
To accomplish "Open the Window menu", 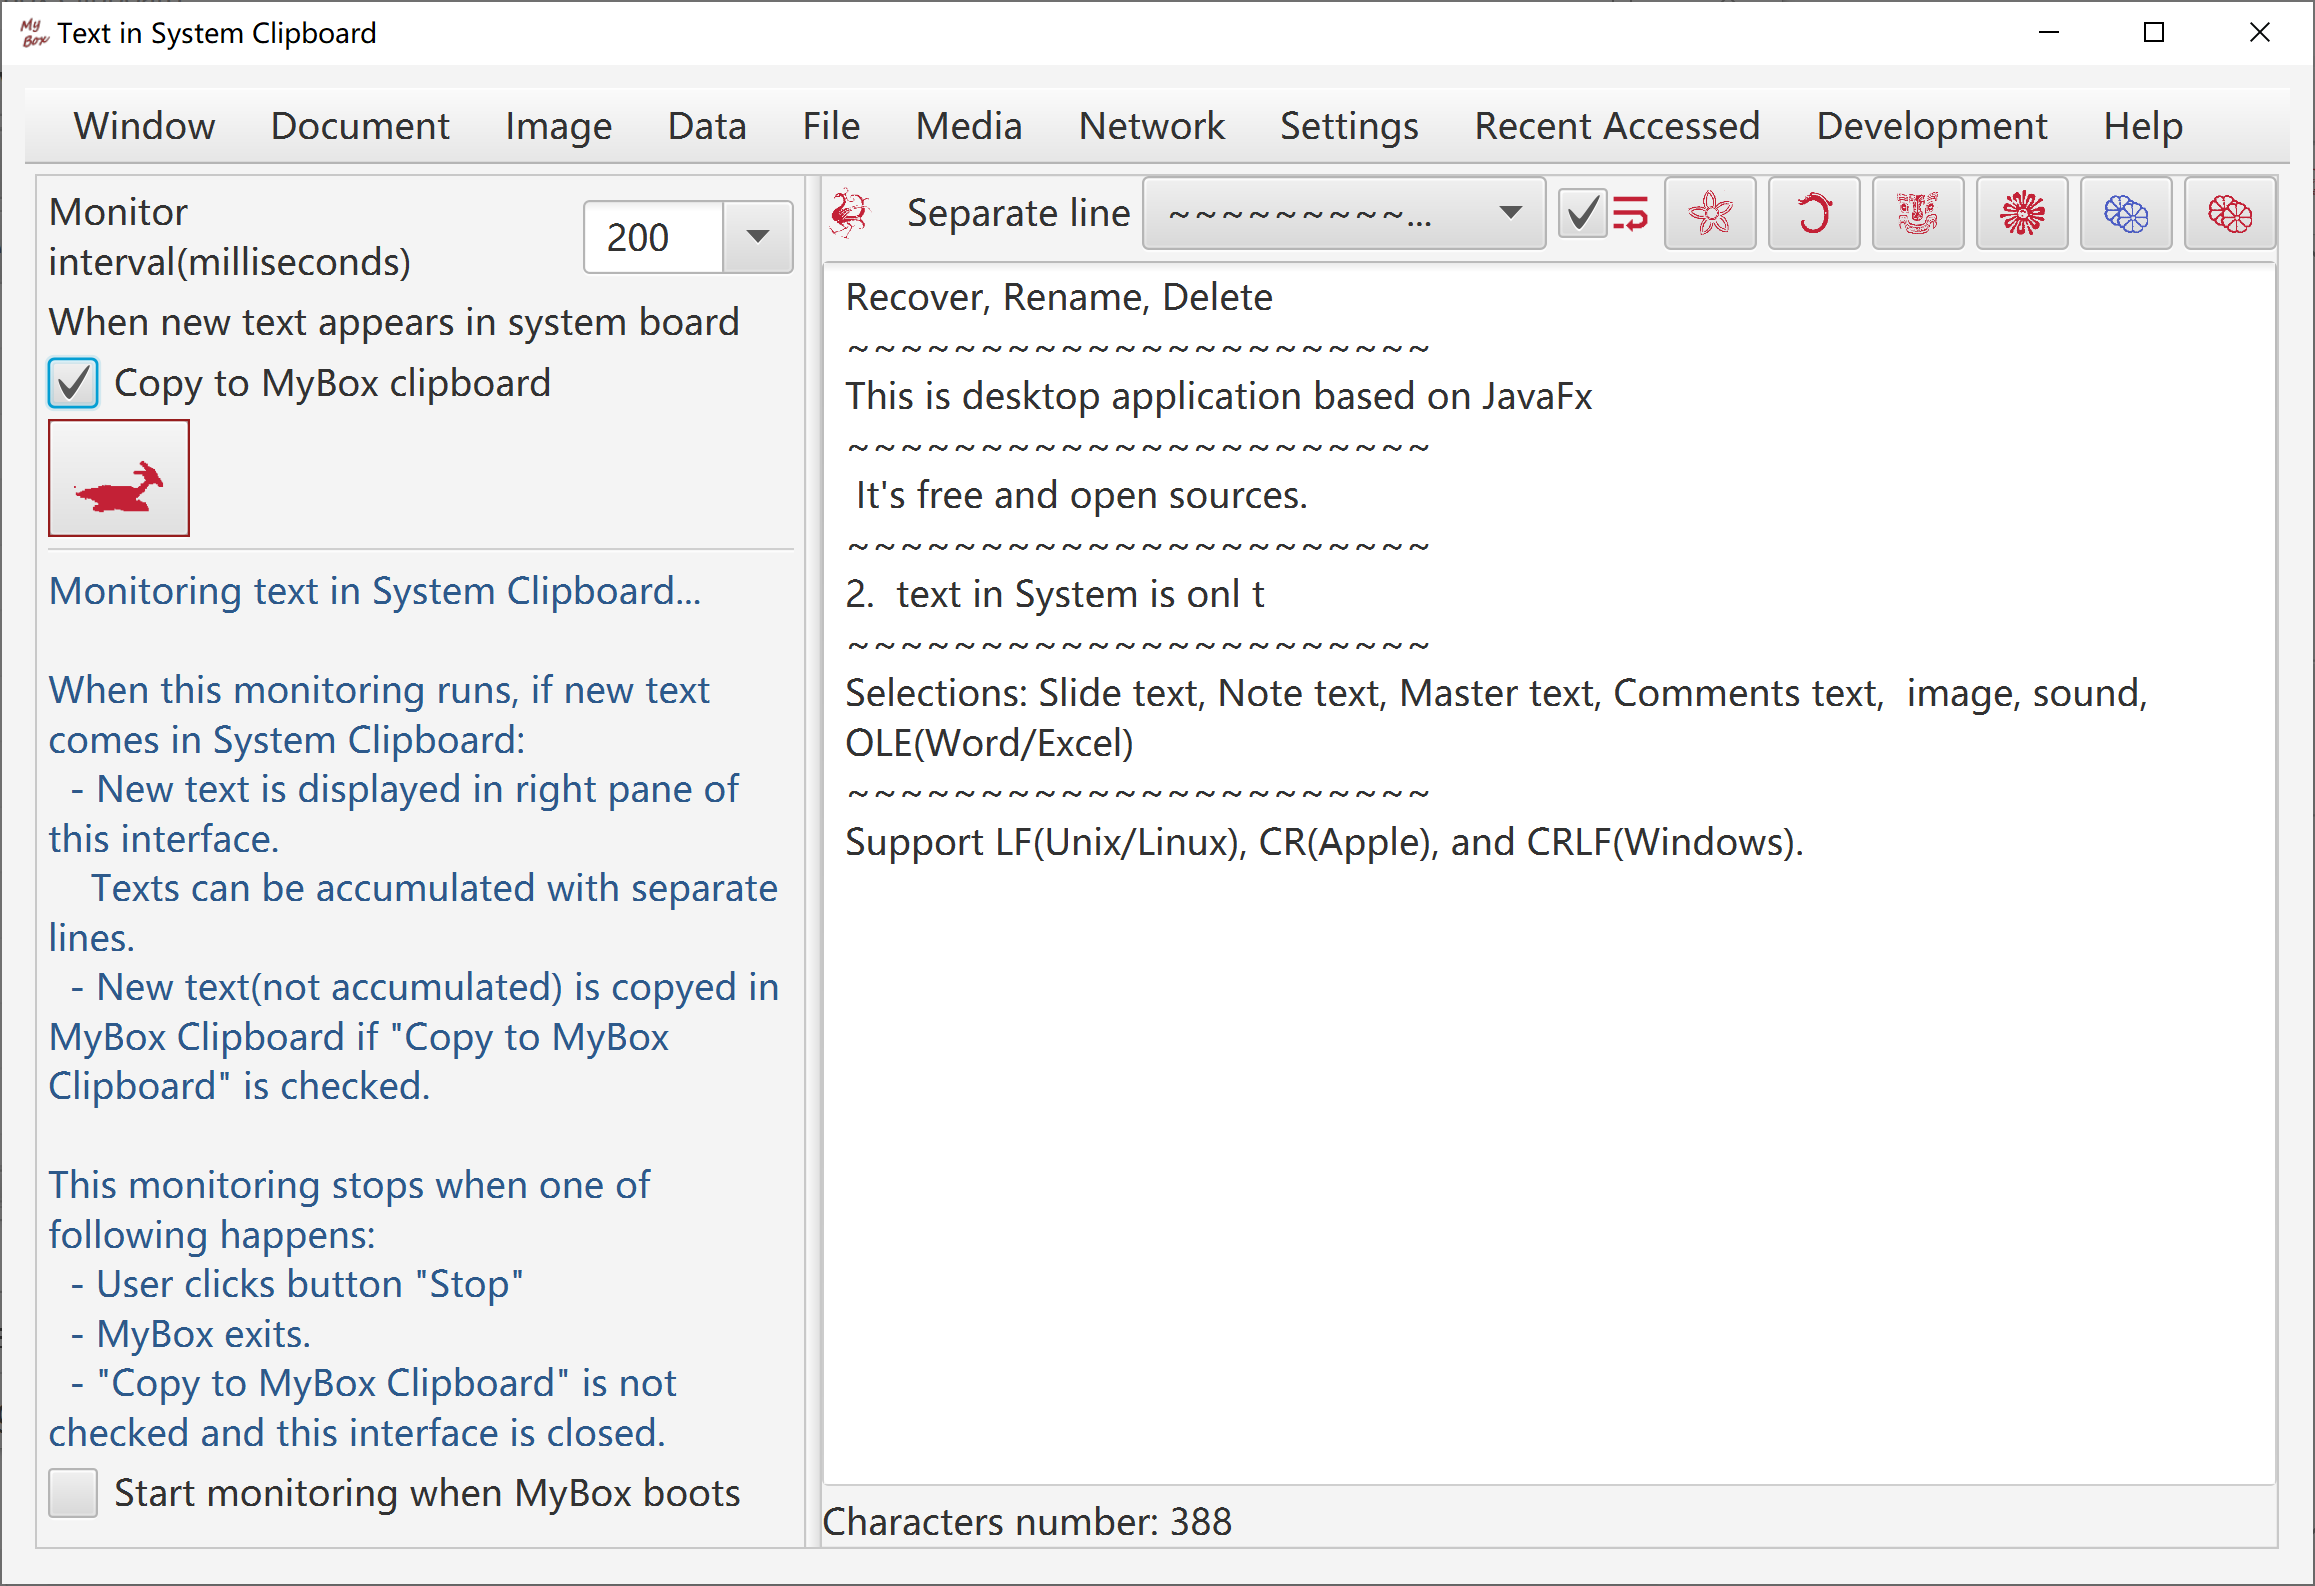I will [x=145, y=126].
